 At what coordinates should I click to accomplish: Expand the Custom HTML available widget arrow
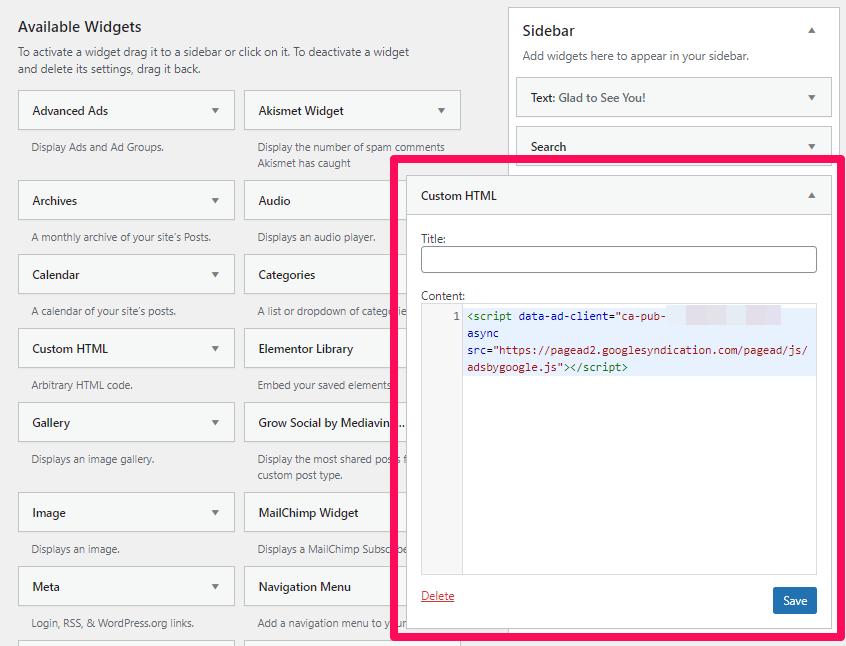coord(215,349)
